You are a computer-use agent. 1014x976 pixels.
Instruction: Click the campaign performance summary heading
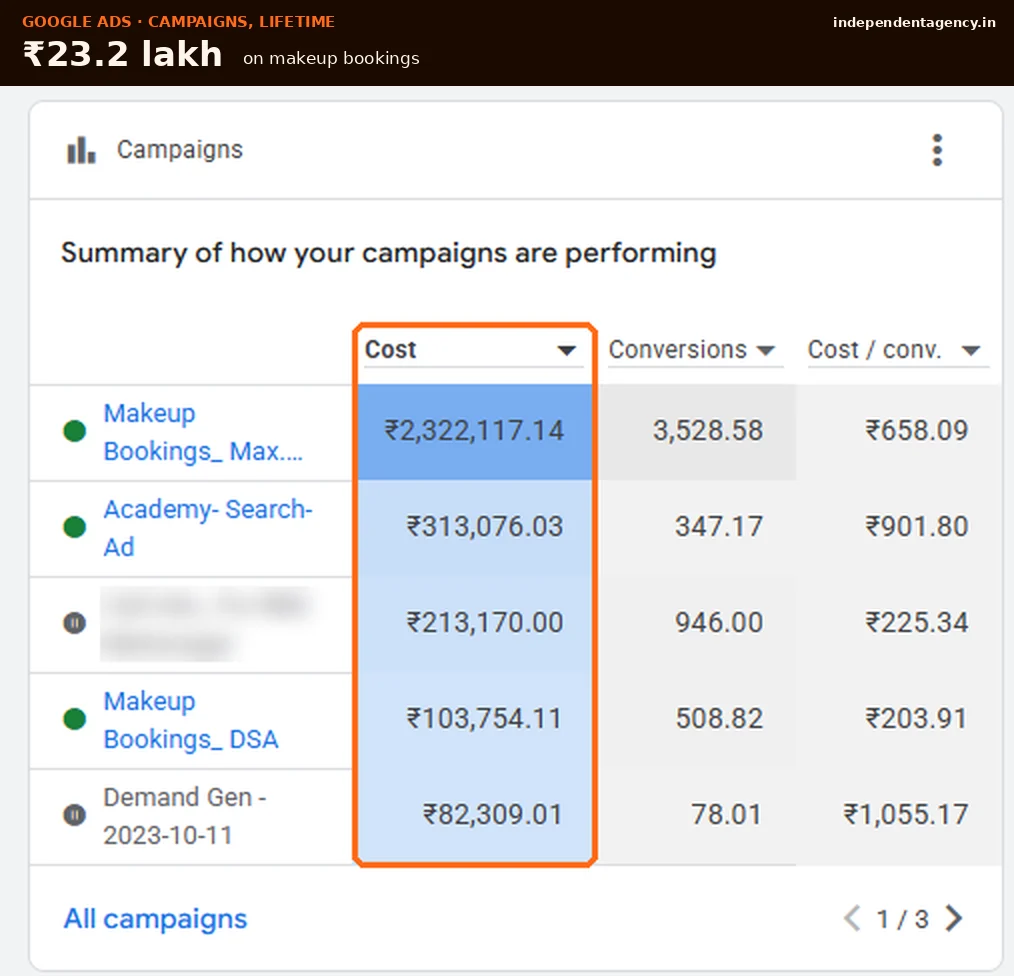[389, 253]
